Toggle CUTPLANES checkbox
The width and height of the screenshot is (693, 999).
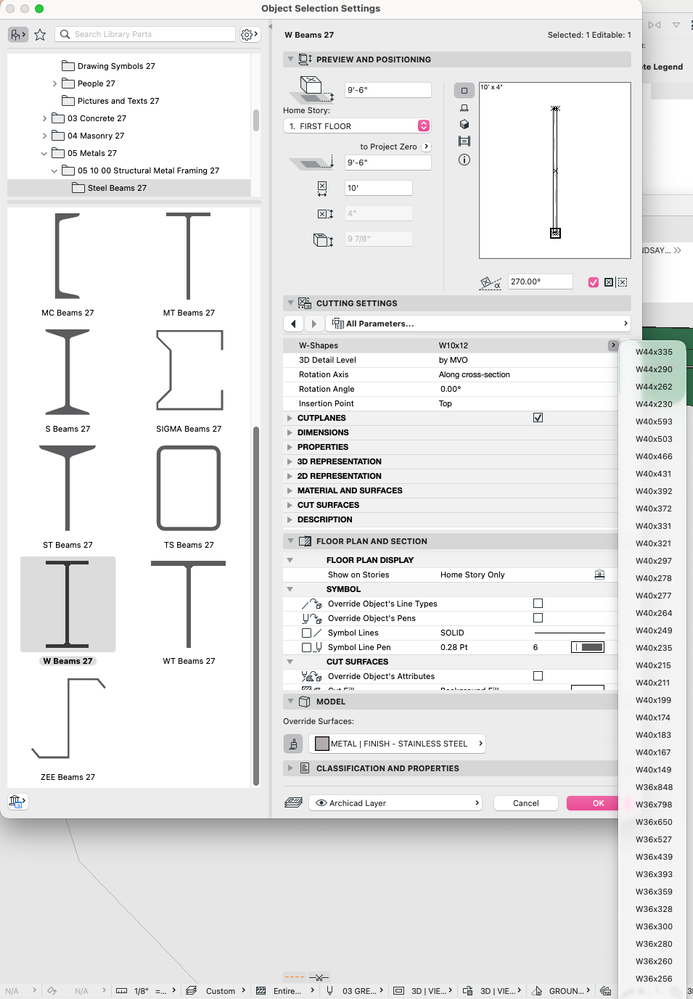[x=538, y=418]
